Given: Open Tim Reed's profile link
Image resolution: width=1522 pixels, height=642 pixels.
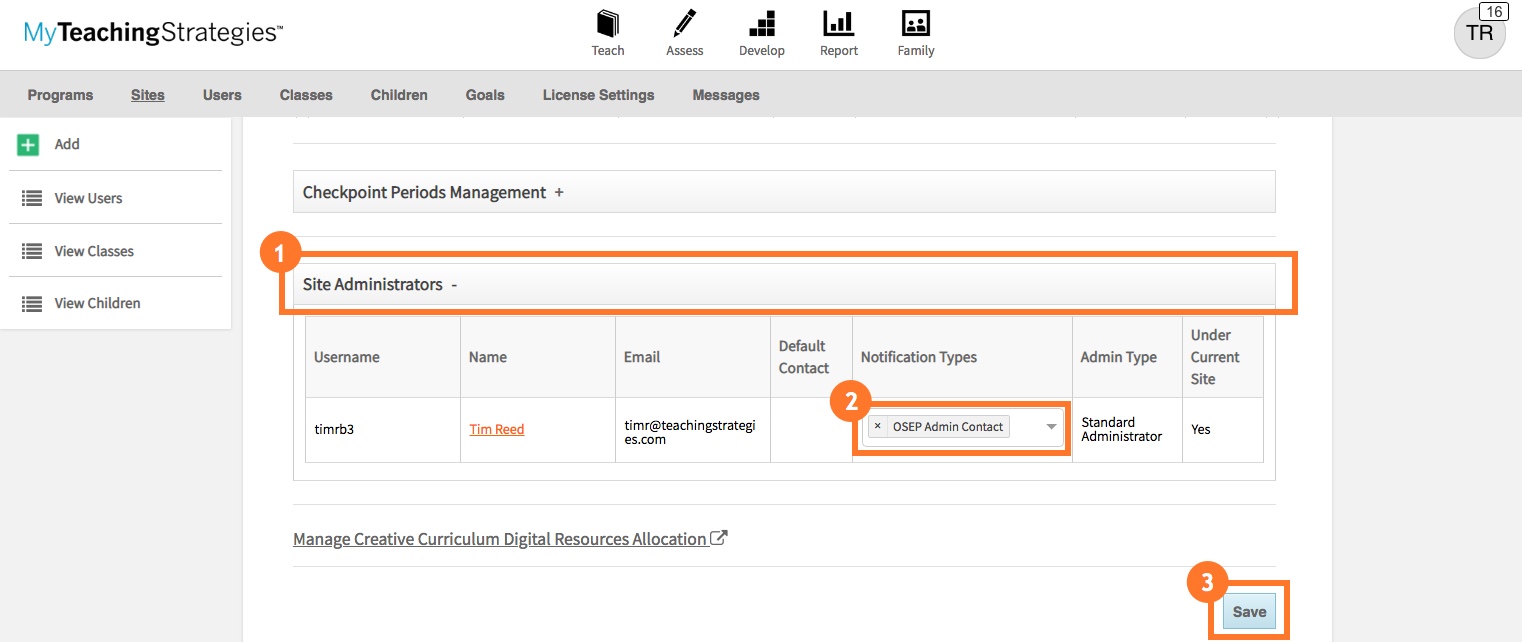Looking at the screenshot, I should [x=496, y=429].
